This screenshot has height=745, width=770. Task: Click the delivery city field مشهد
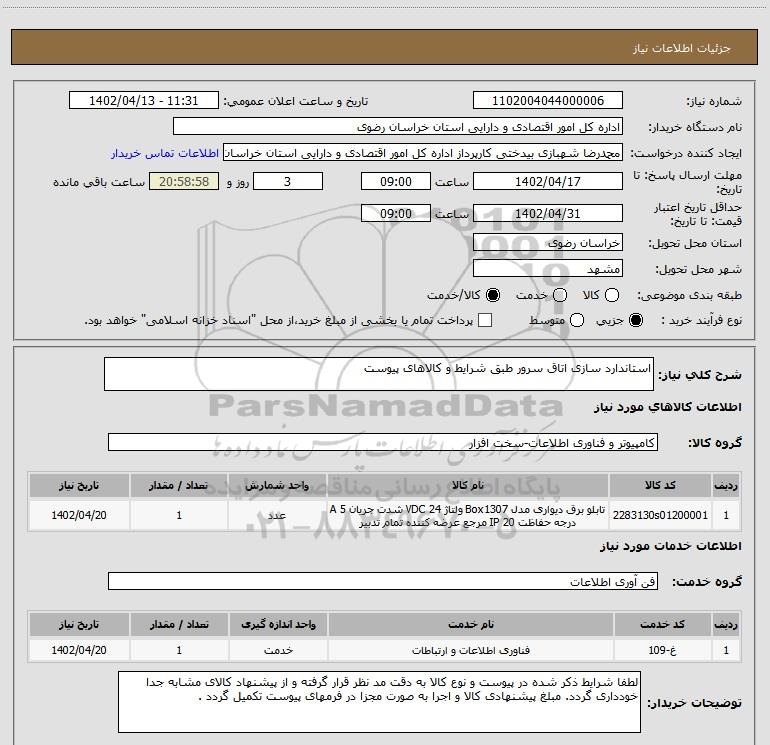[548, 269]
